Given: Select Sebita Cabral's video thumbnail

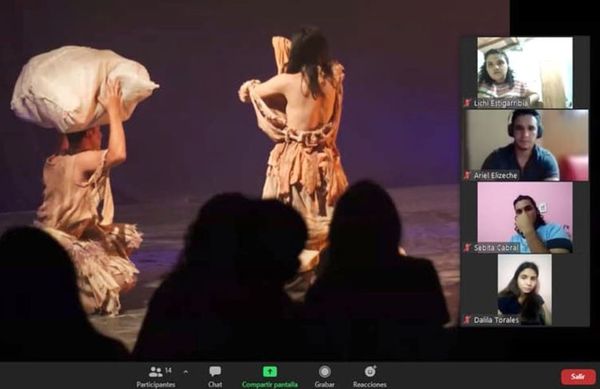Looking at the screenshot, I should [x=525, y=217].
